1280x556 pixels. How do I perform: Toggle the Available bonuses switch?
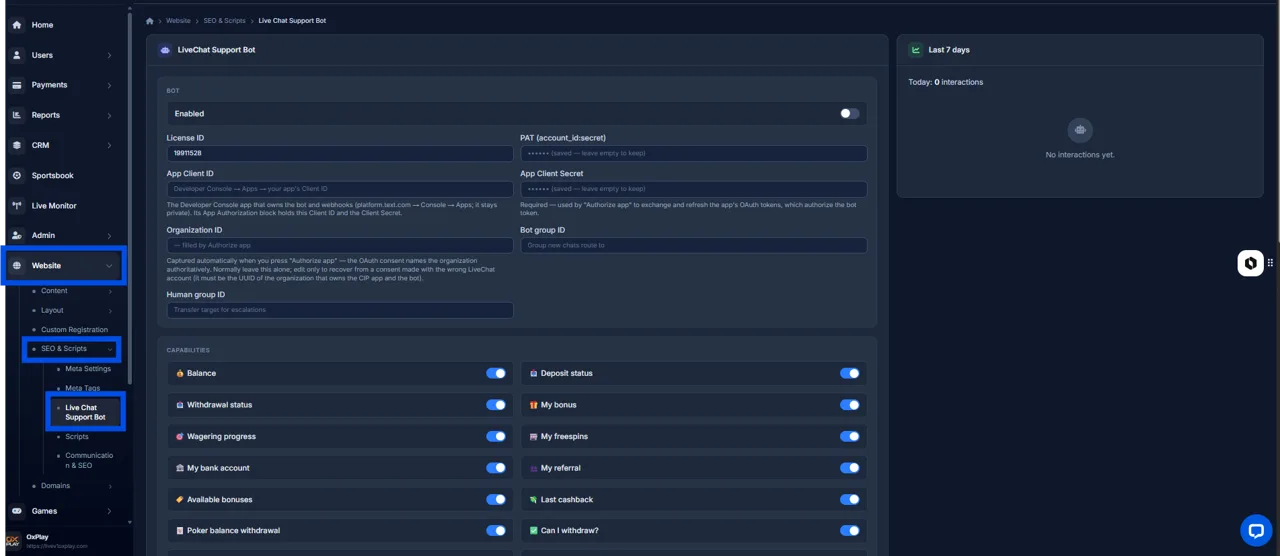(x=496, y=499)
